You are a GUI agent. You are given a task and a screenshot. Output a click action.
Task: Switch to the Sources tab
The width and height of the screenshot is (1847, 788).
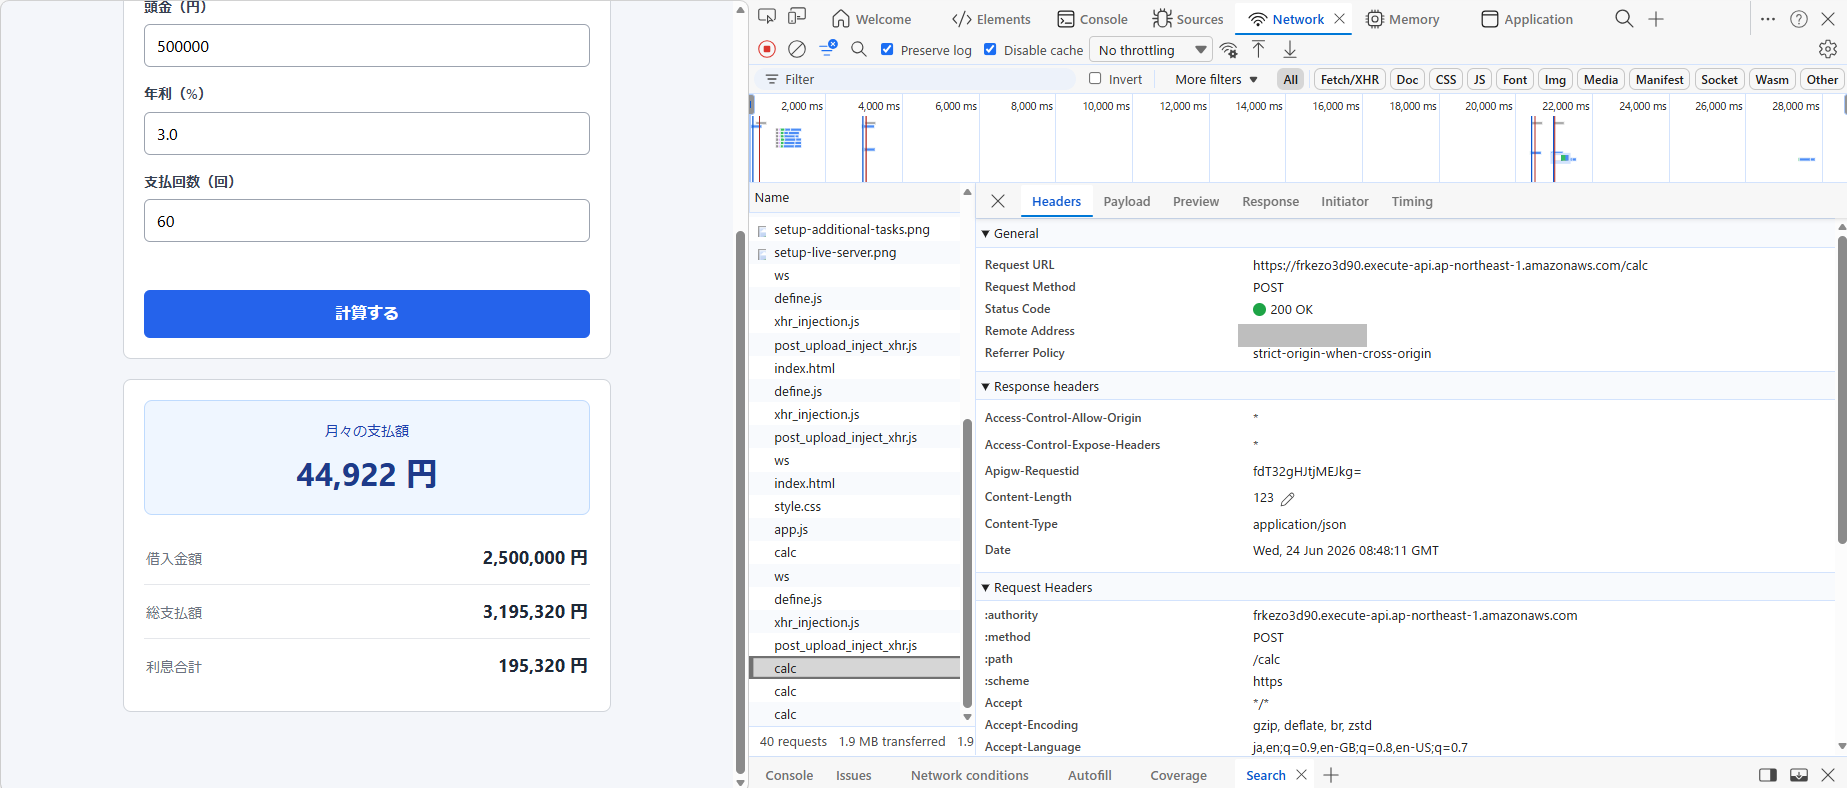click(1187, 19)
